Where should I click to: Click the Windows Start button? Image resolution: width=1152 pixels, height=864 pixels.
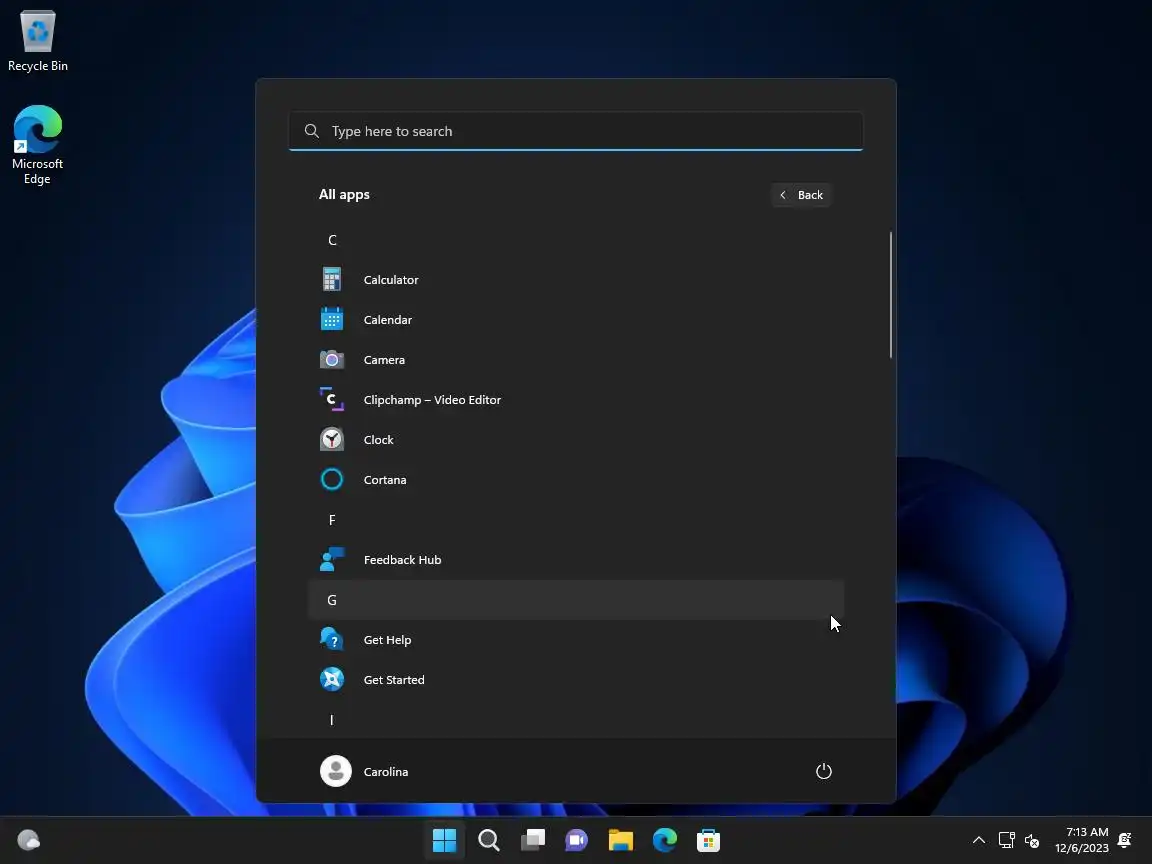[444, 840]
